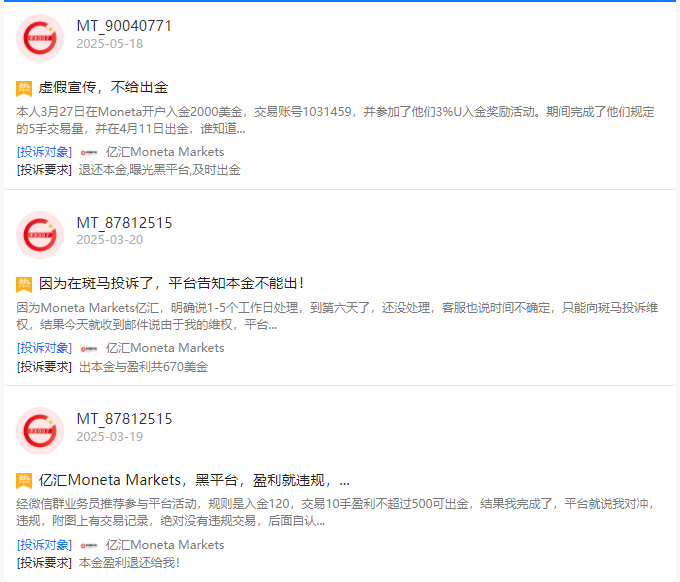Screen dimensions: 680x582
Task: Click Moneta logo in the 2025-03-20 complaint
Action: (x=89, y=349)
